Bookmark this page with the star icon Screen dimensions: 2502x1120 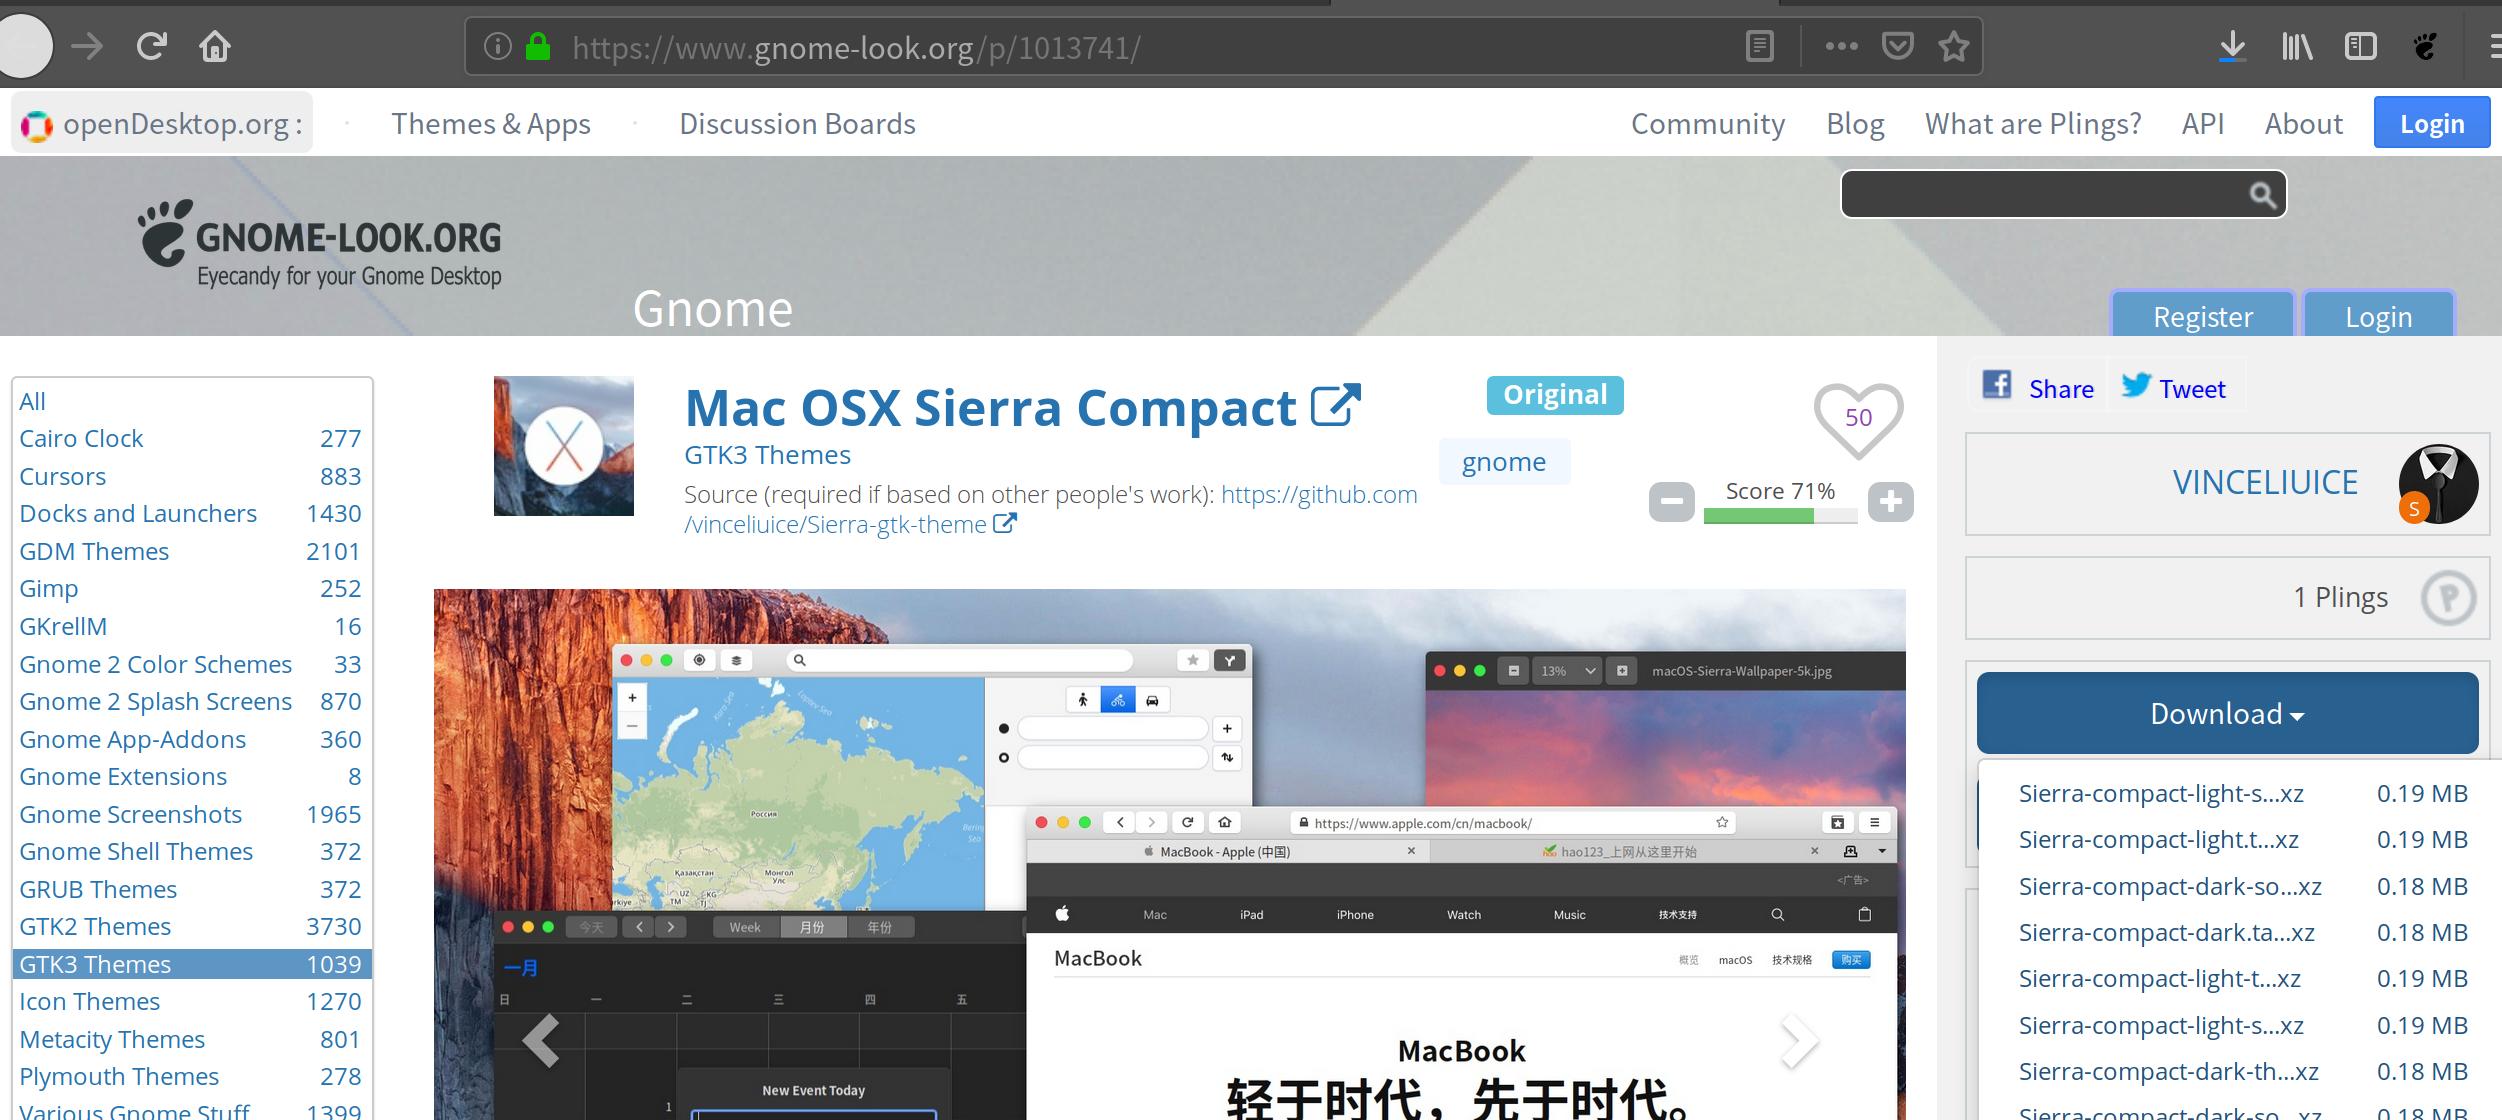(1953, 46)
